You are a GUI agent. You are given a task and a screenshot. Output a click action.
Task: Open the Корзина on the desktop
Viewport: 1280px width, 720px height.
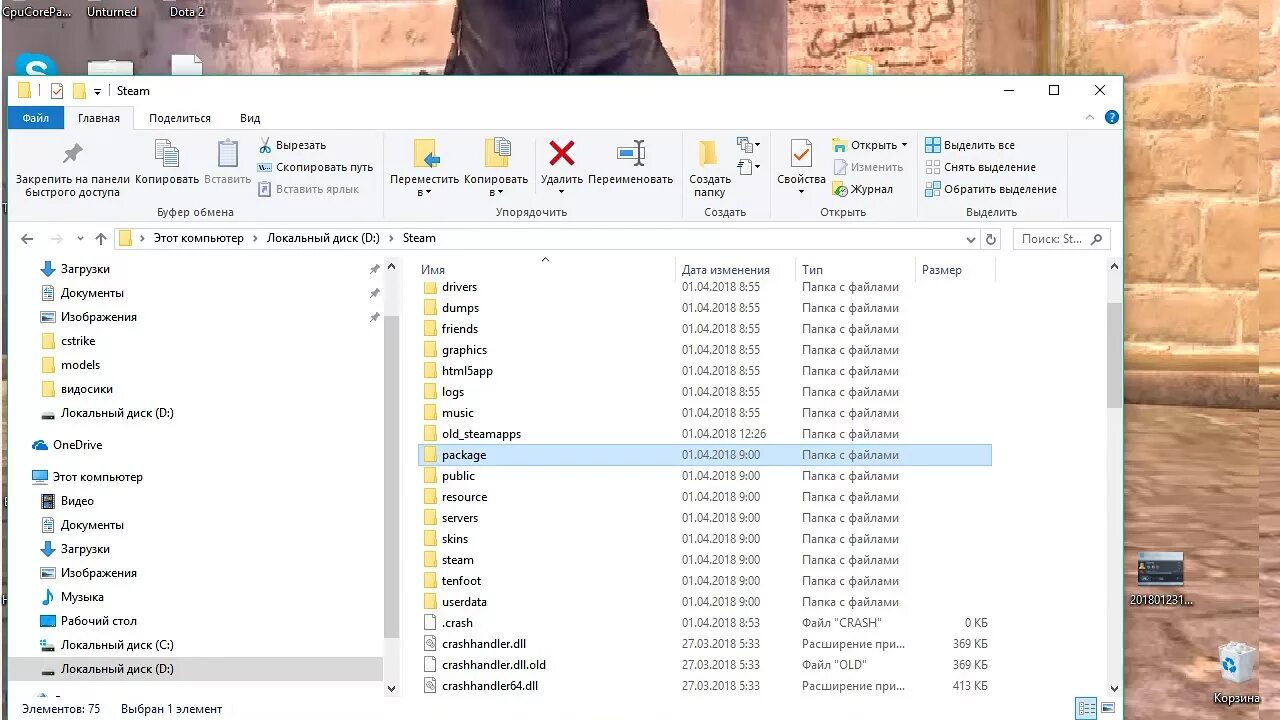1236,663
